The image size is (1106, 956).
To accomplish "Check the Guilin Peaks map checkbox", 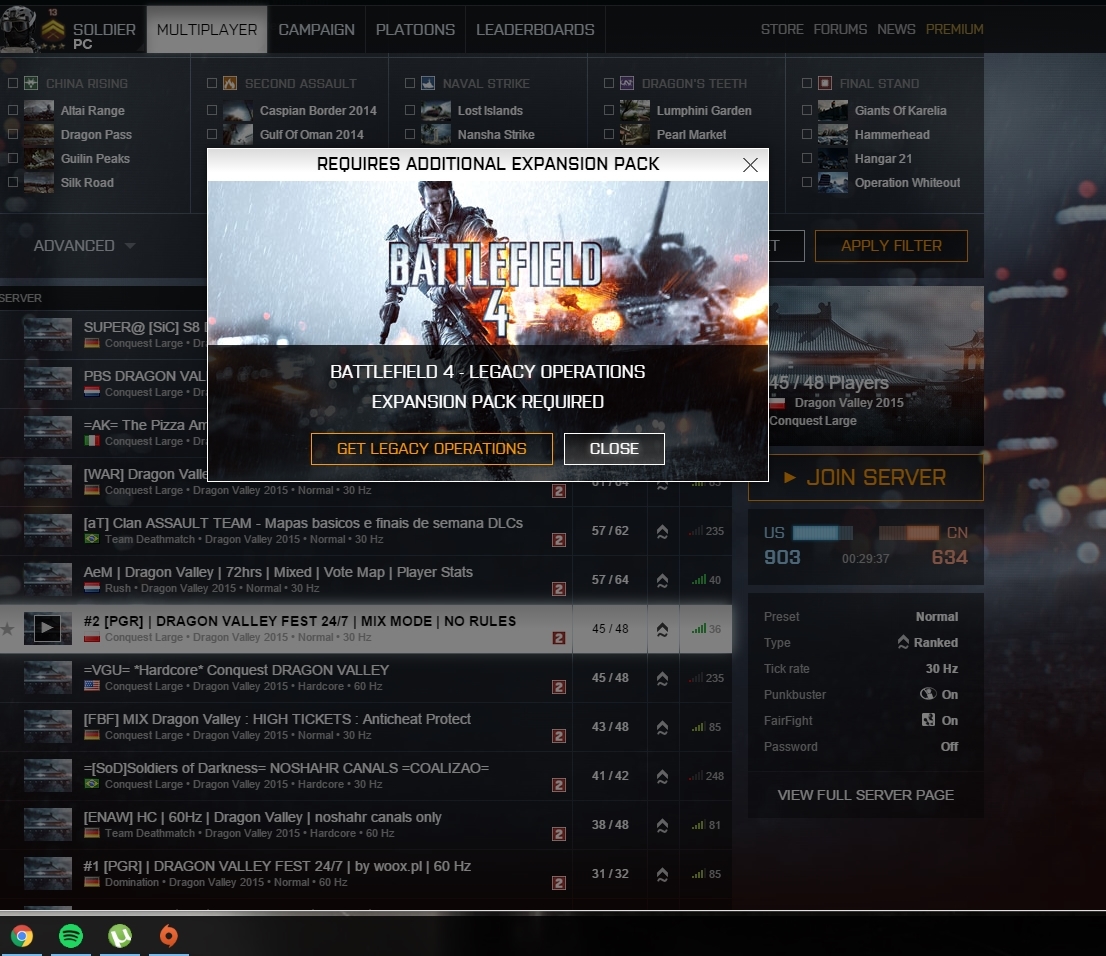I will (13, 158).
